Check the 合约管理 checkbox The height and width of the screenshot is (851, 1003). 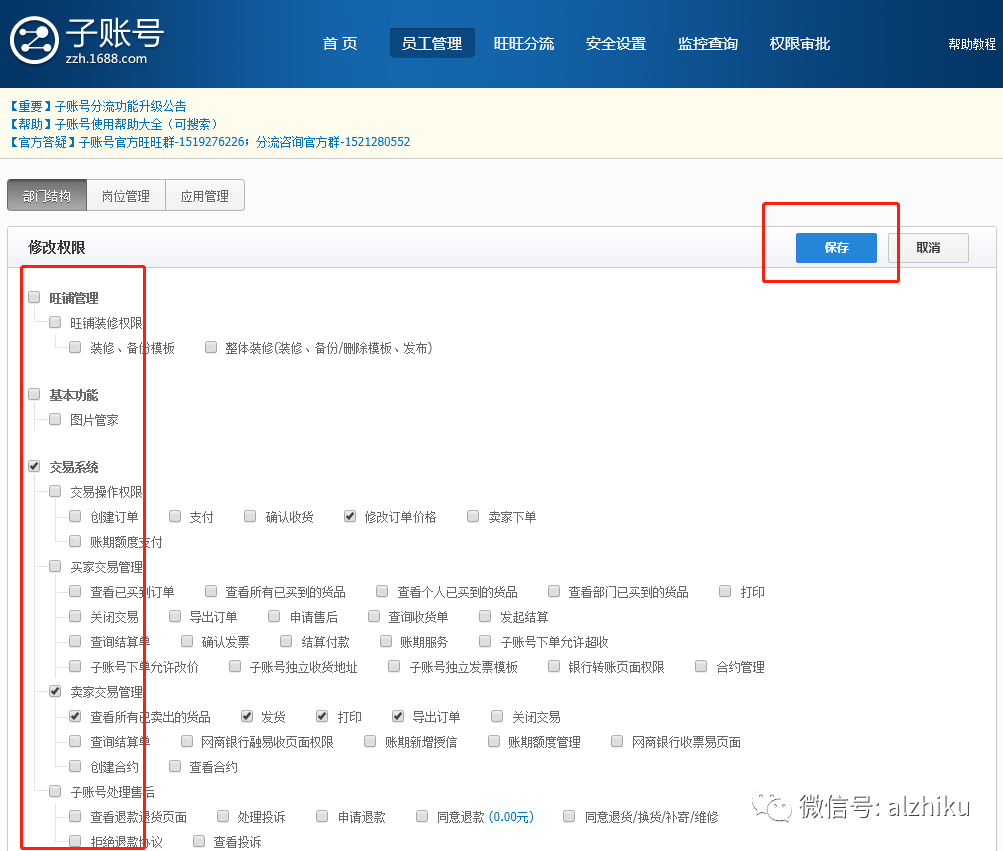pyautogui.click(x=701, y=667)
